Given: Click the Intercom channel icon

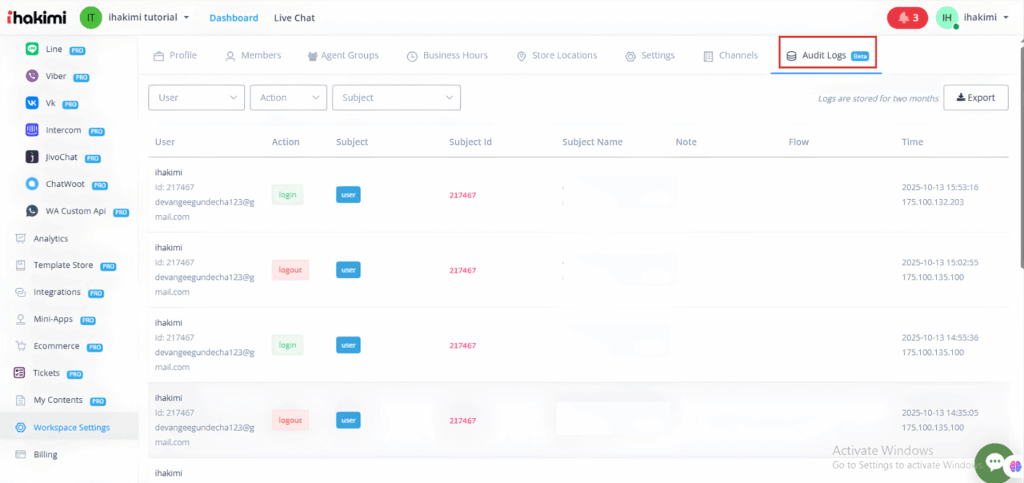Looking at the screenshot, I should pos(32,130).
